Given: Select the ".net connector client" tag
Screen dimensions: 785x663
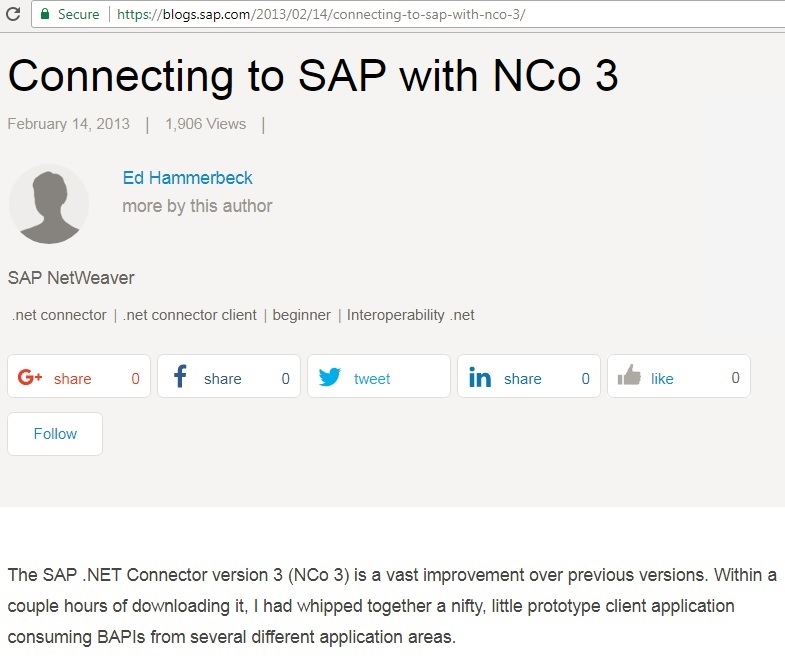Looking at the screenshot, I should [x=190, y=315].
